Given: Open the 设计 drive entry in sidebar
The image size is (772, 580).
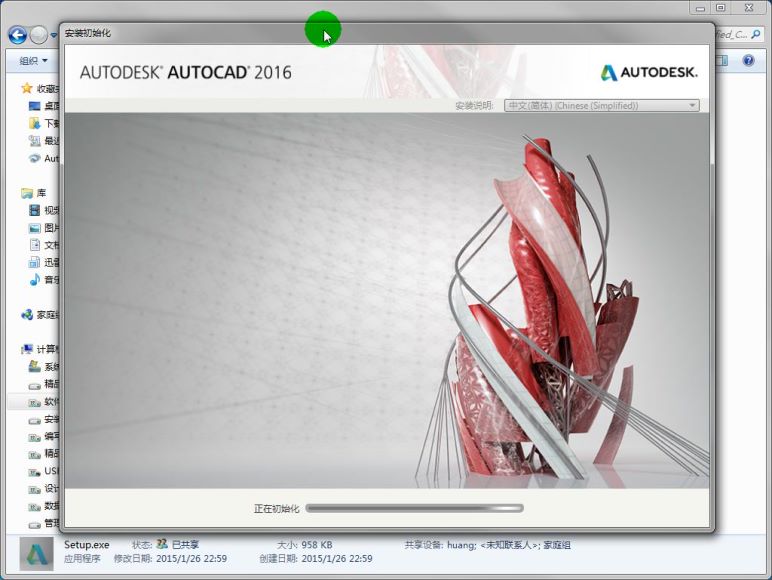Looking at the screenshot, I should click(x=43, y=489).
